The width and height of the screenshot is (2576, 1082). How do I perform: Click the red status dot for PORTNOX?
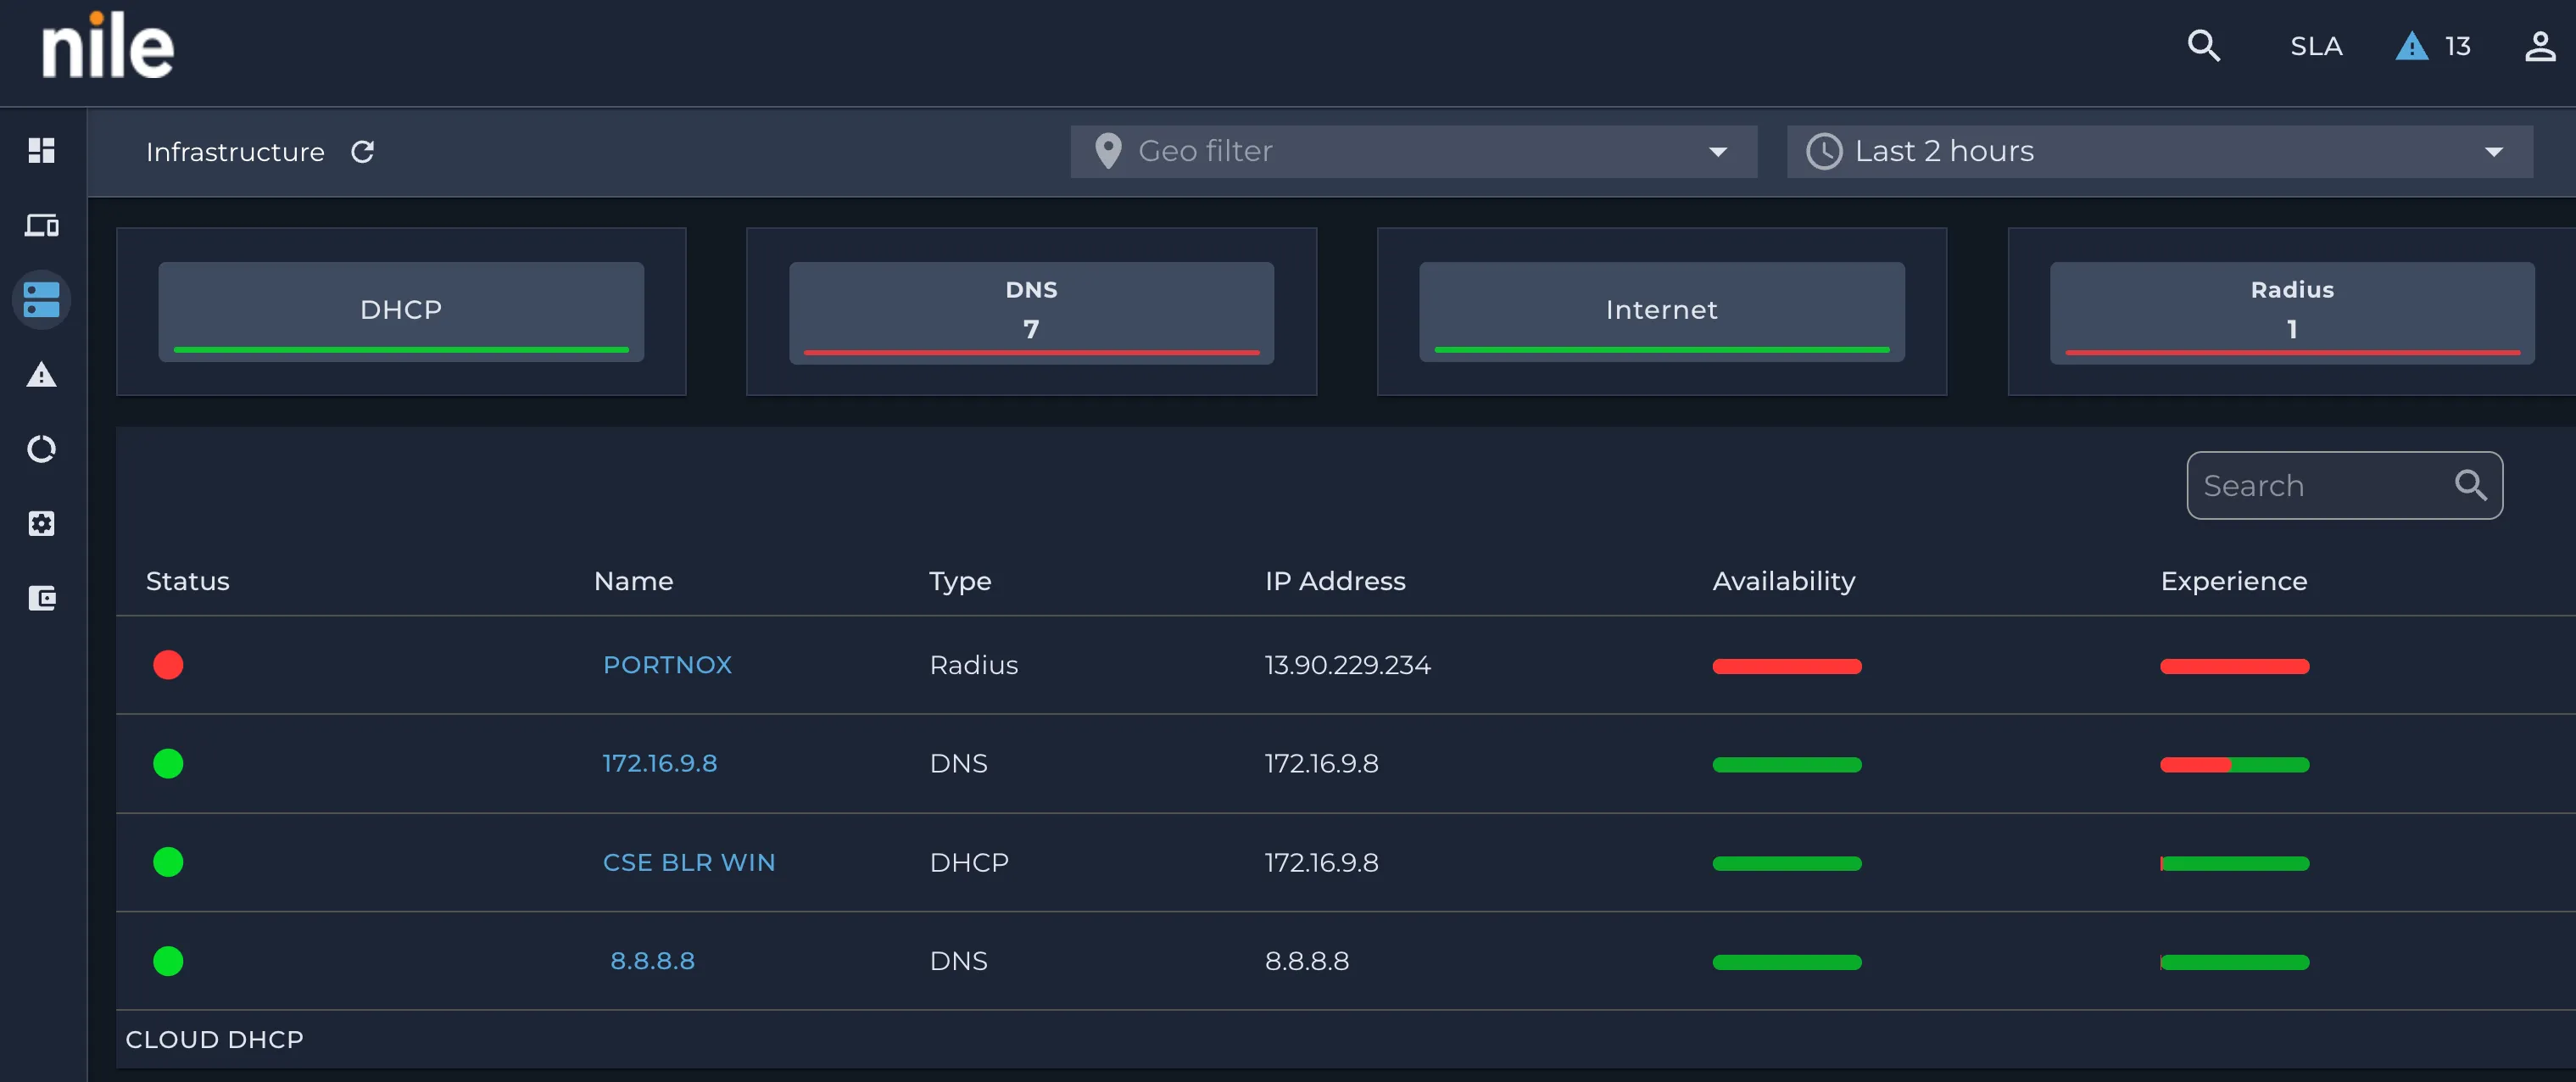[168, 665]
